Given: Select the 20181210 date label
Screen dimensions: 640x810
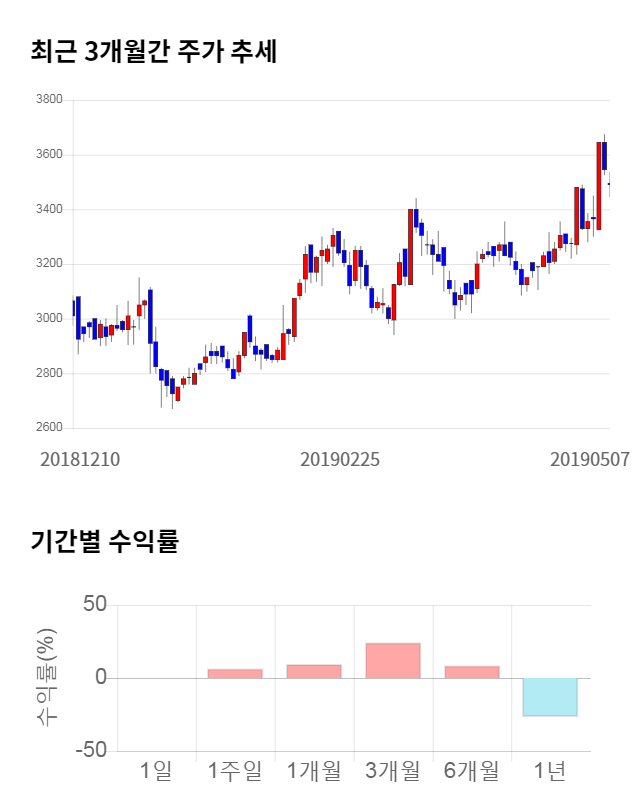Looking at the screenshot, I should (80, 459).
